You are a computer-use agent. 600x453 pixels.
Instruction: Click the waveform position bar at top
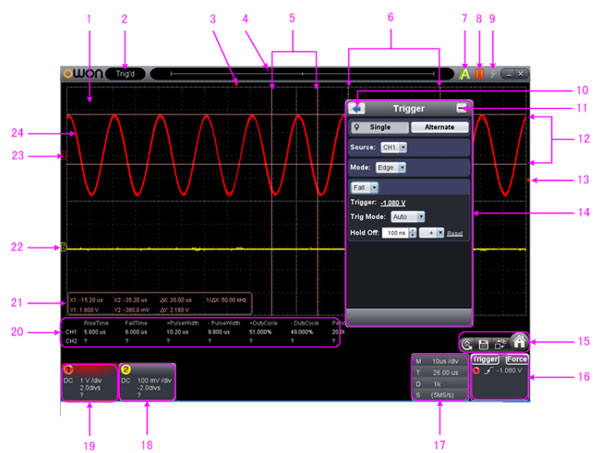coord(300,73)
